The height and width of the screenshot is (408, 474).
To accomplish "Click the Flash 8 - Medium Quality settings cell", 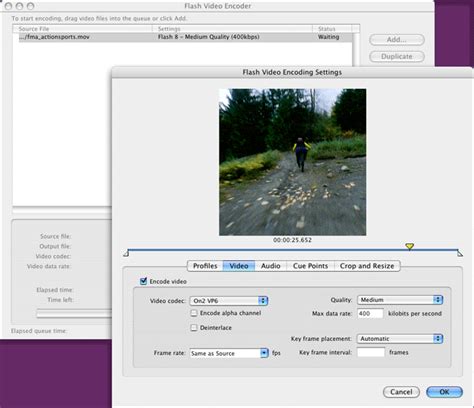I will 209,37.
